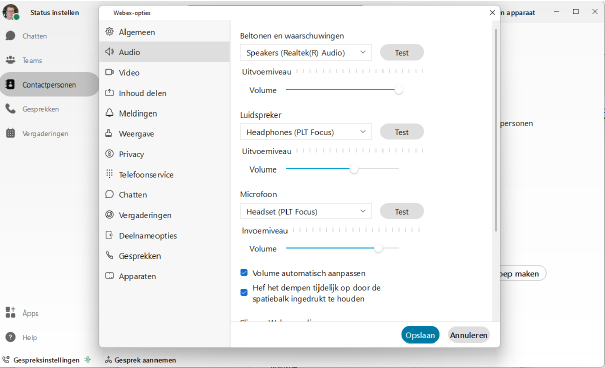The width and height of the screenshot is (605, 368).
Task: Toggle the spatiebalk dempen opheffen checkbox
Action: click(x=244, y=292)
